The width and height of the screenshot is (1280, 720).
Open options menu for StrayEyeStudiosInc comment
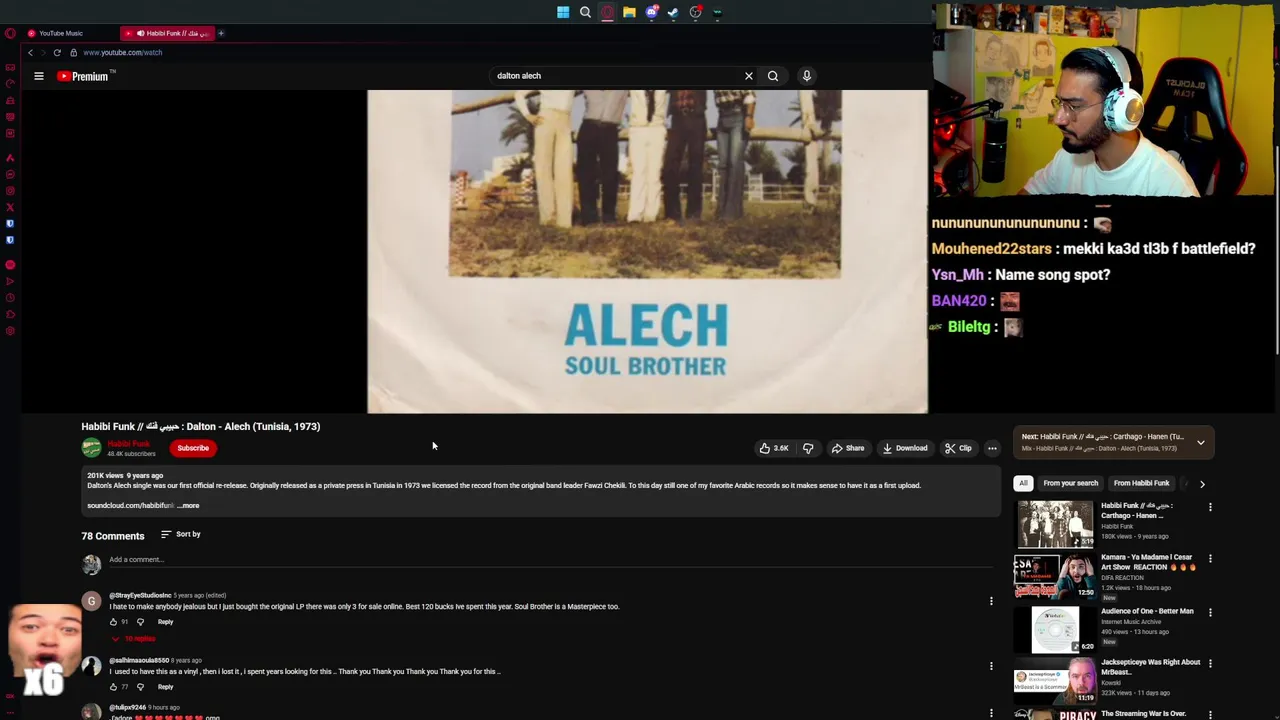[991, 601]
